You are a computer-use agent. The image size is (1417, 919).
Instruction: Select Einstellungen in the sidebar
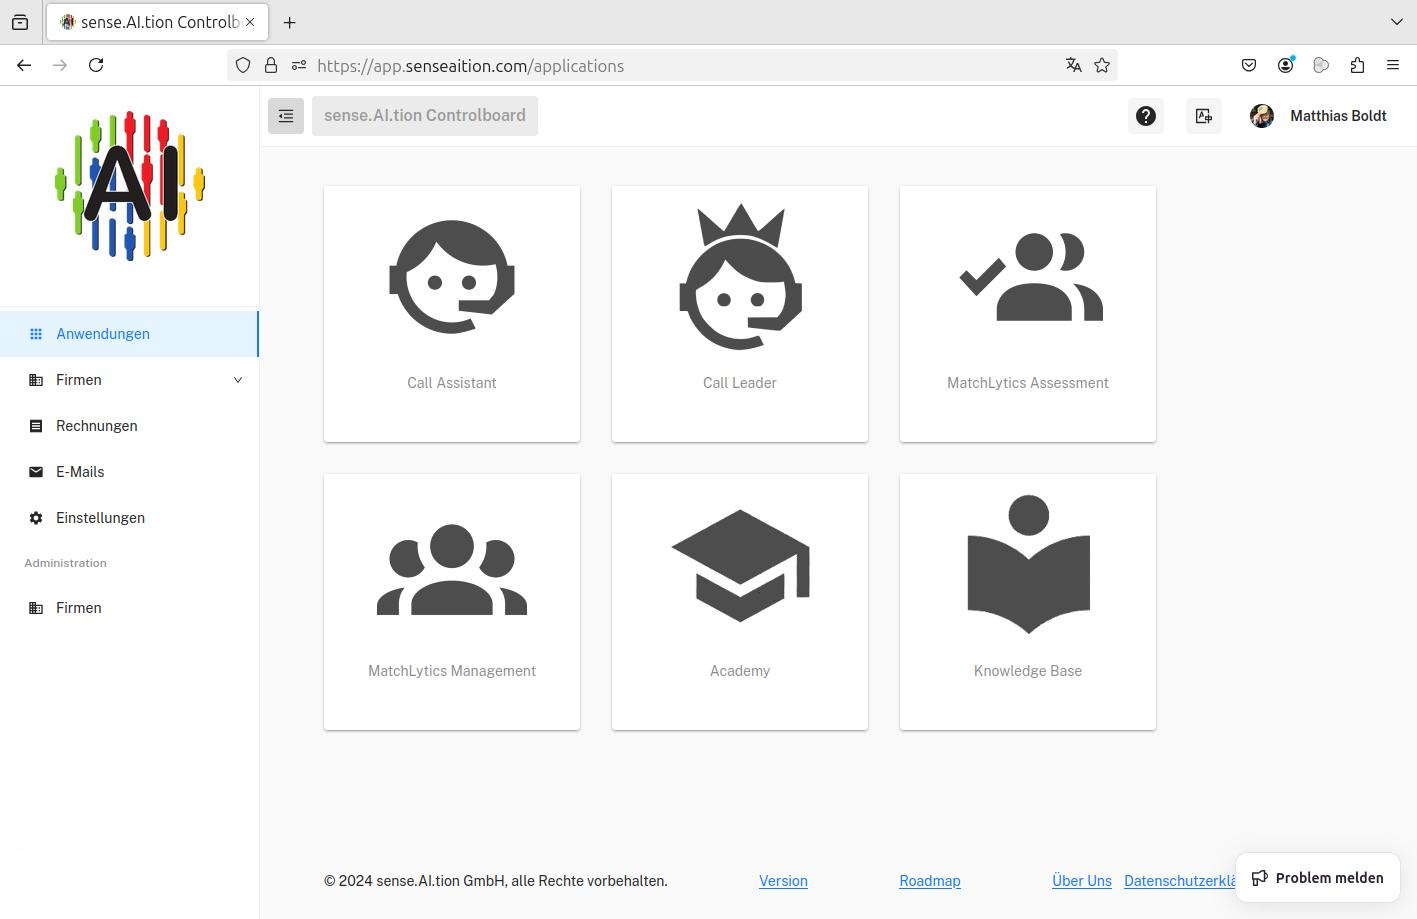[x=129, y=518]
